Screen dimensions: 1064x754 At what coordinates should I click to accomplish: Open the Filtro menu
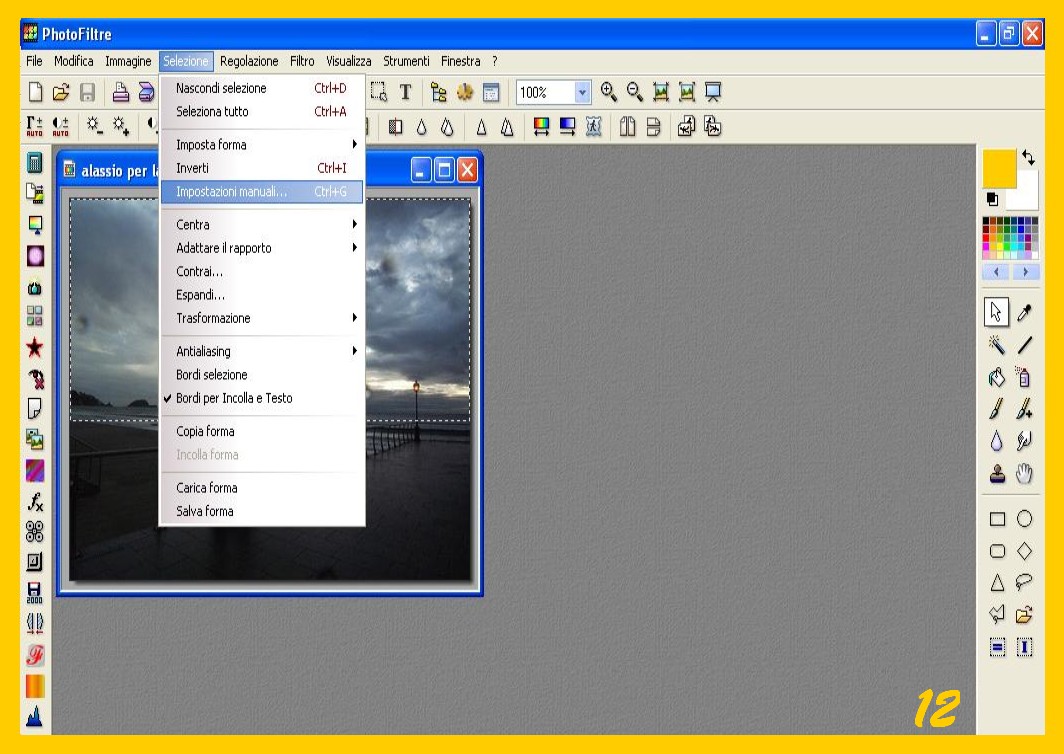(x=302, y=61)
